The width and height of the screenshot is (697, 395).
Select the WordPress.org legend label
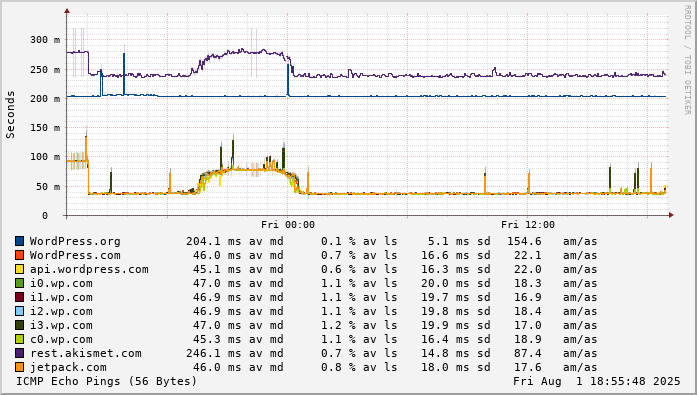point(75,241)
